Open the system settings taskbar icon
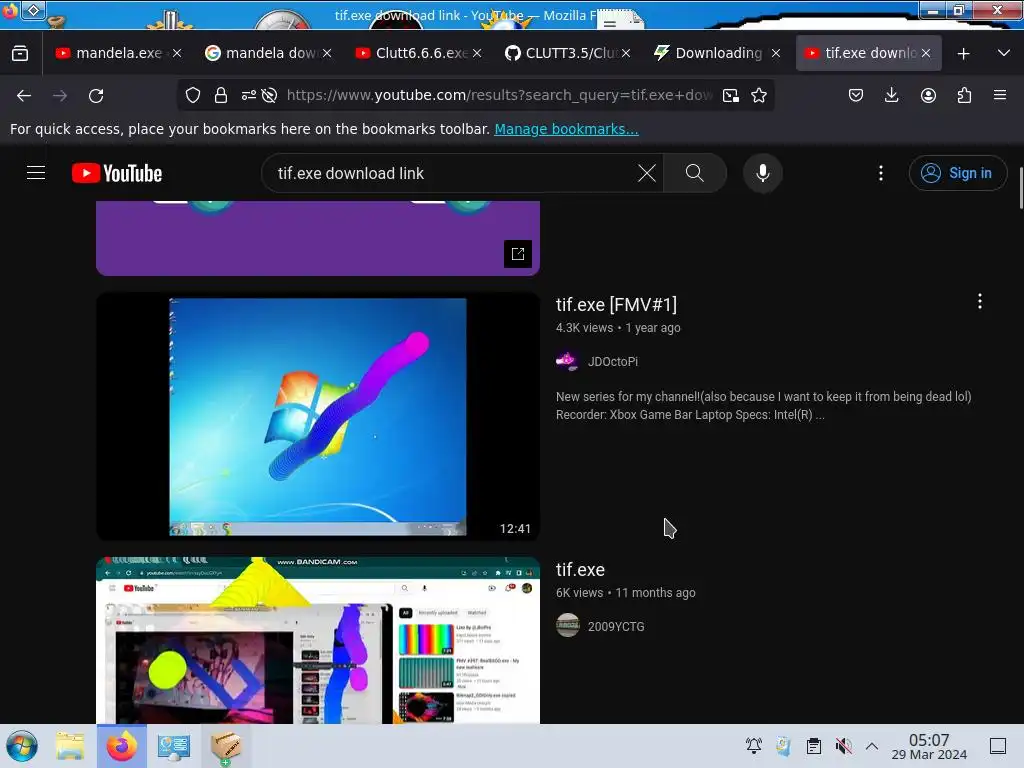 [174, 746]
